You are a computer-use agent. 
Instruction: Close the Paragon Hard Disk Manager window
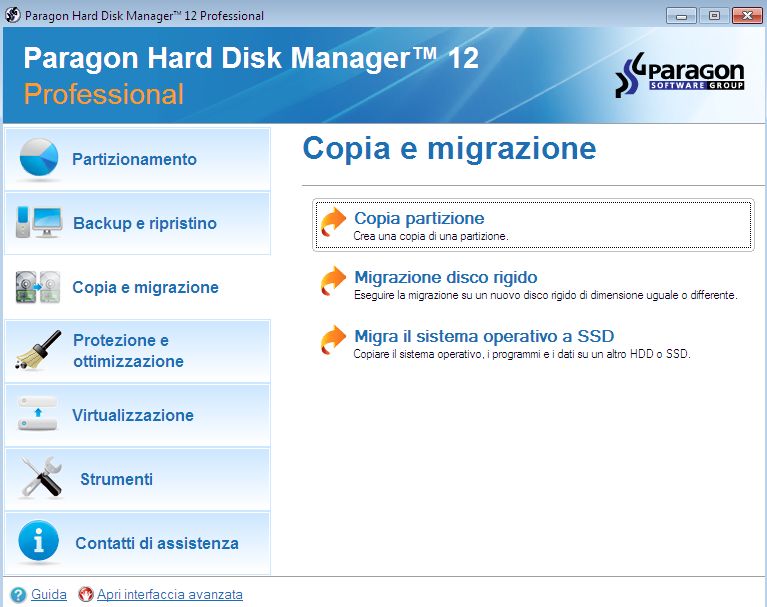coord(747,16)
